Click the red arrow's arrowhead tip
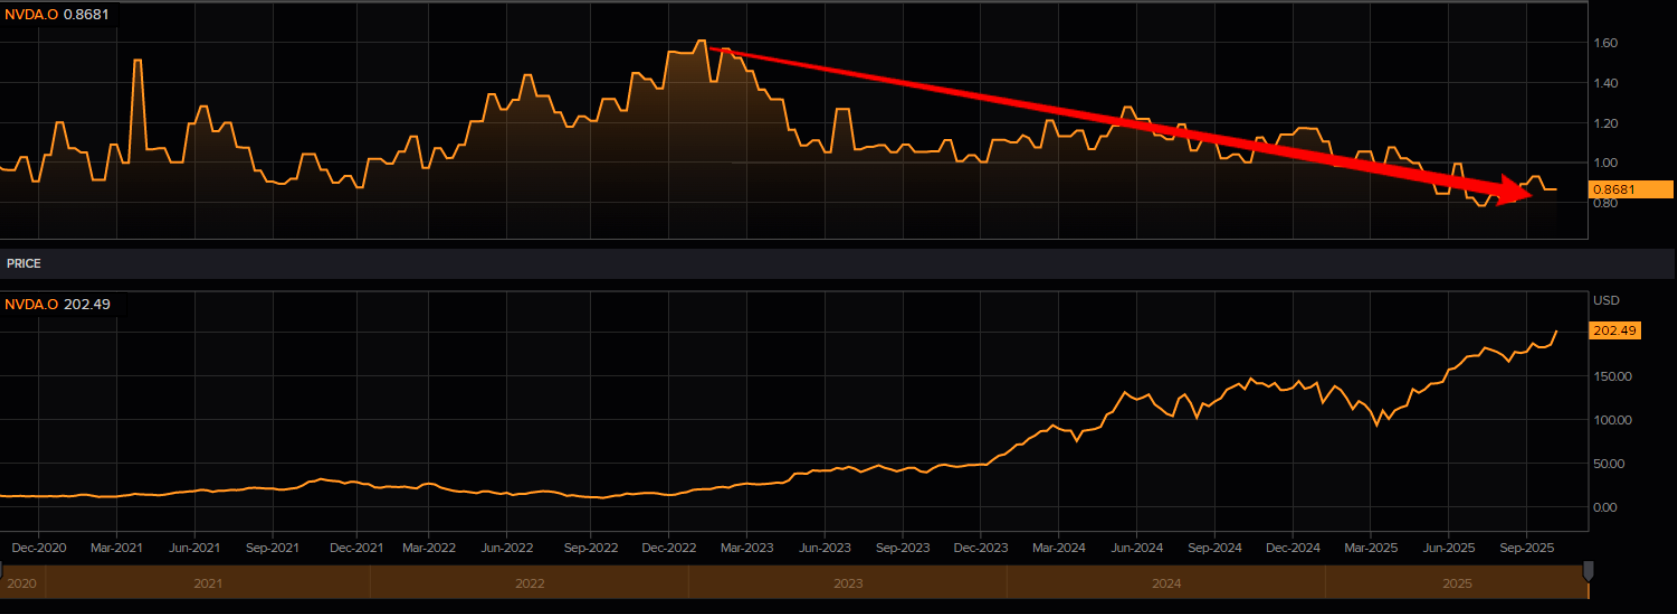This screenshot has height=614, width=1677. [1528, 193]
